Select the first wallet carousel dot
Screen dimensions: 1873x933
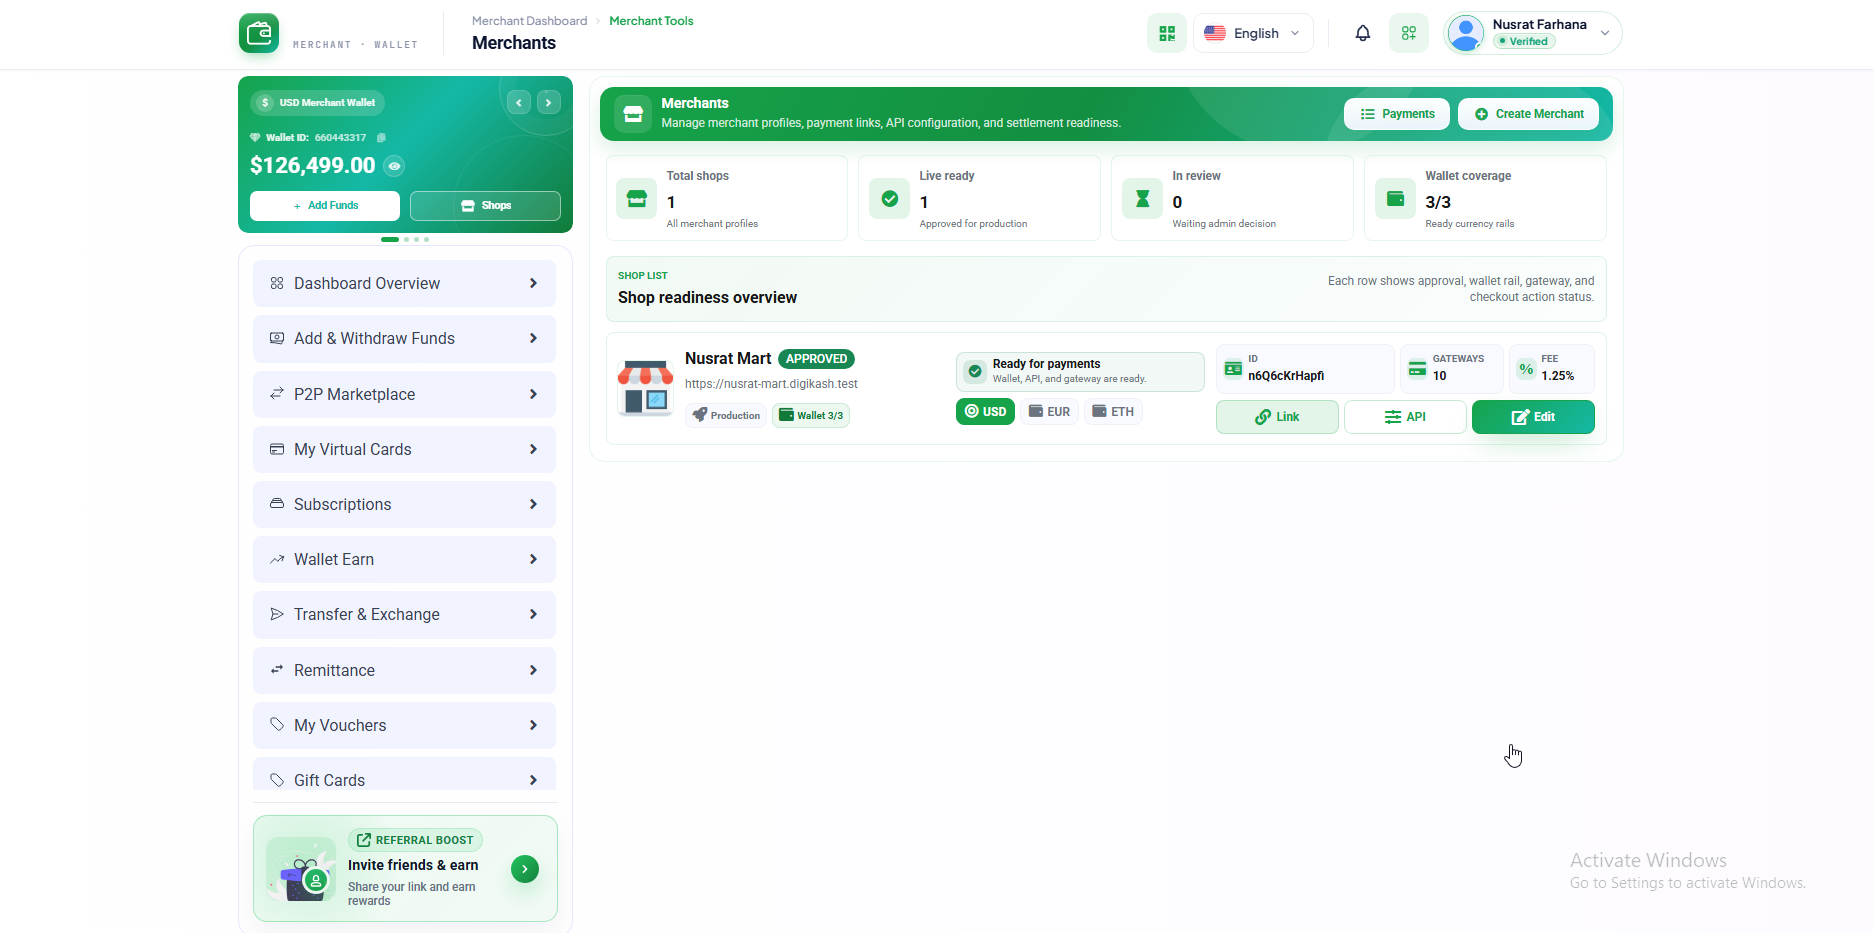click(x=390, y=240)
